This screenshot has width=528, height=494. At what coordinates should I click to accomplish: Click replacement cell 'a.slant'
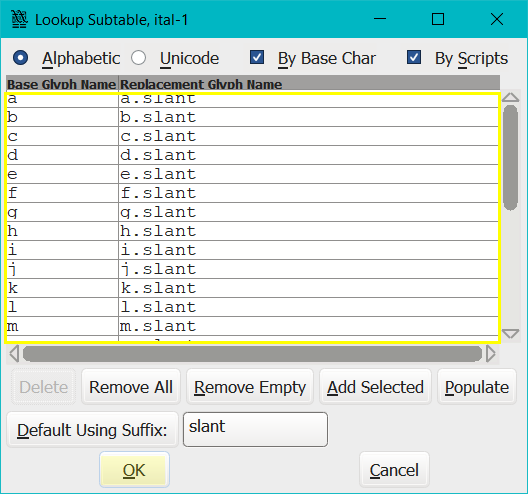308,101
